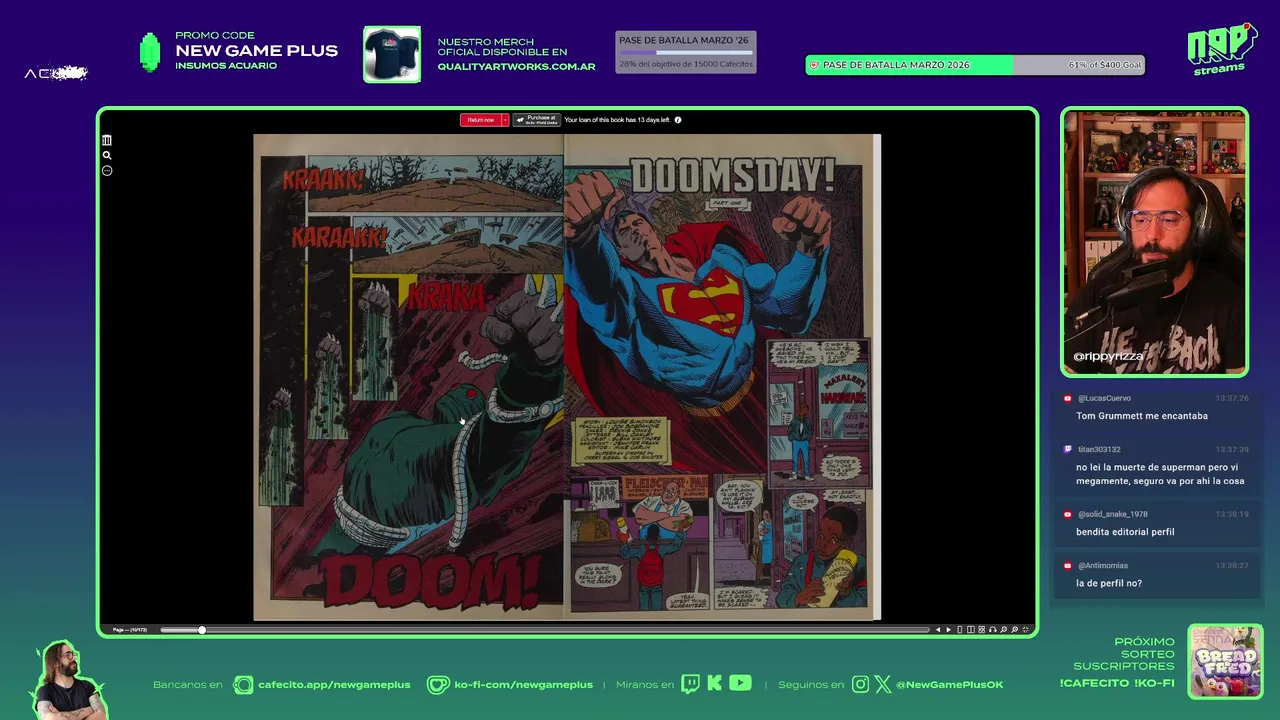The height and width of the screenshot is (720, 1280).
Task: Click the Kick K icon
Action: [x=714, y=684]
